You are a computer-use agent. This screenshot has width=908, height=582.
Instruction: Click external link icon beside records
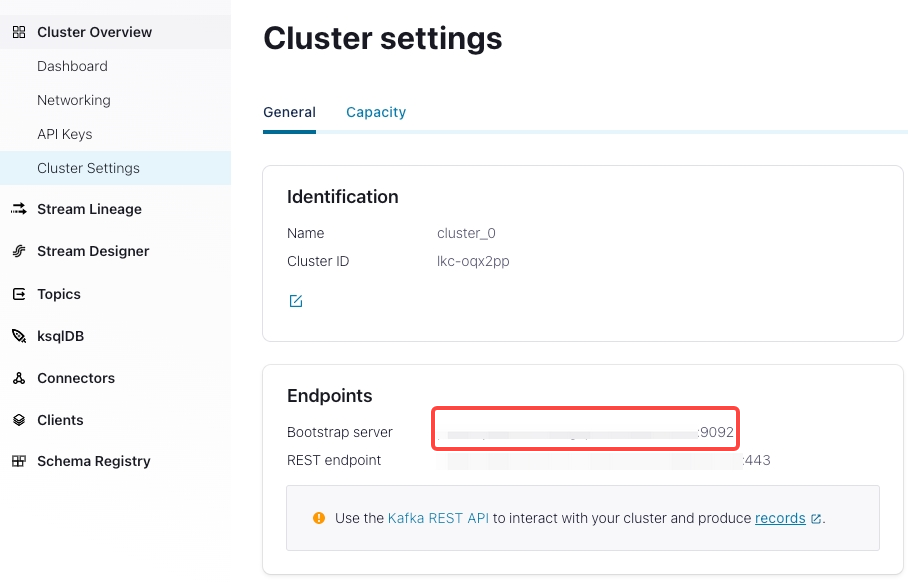816,519
